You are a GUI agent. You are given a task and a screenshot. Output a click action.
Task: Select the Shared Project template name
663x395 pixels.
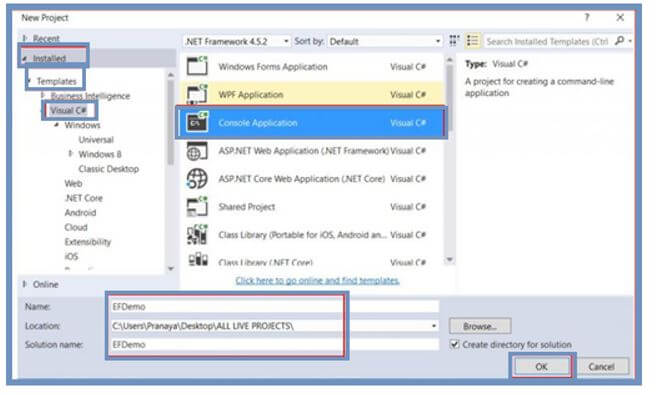pyautogui.click(x=247, y=207)
